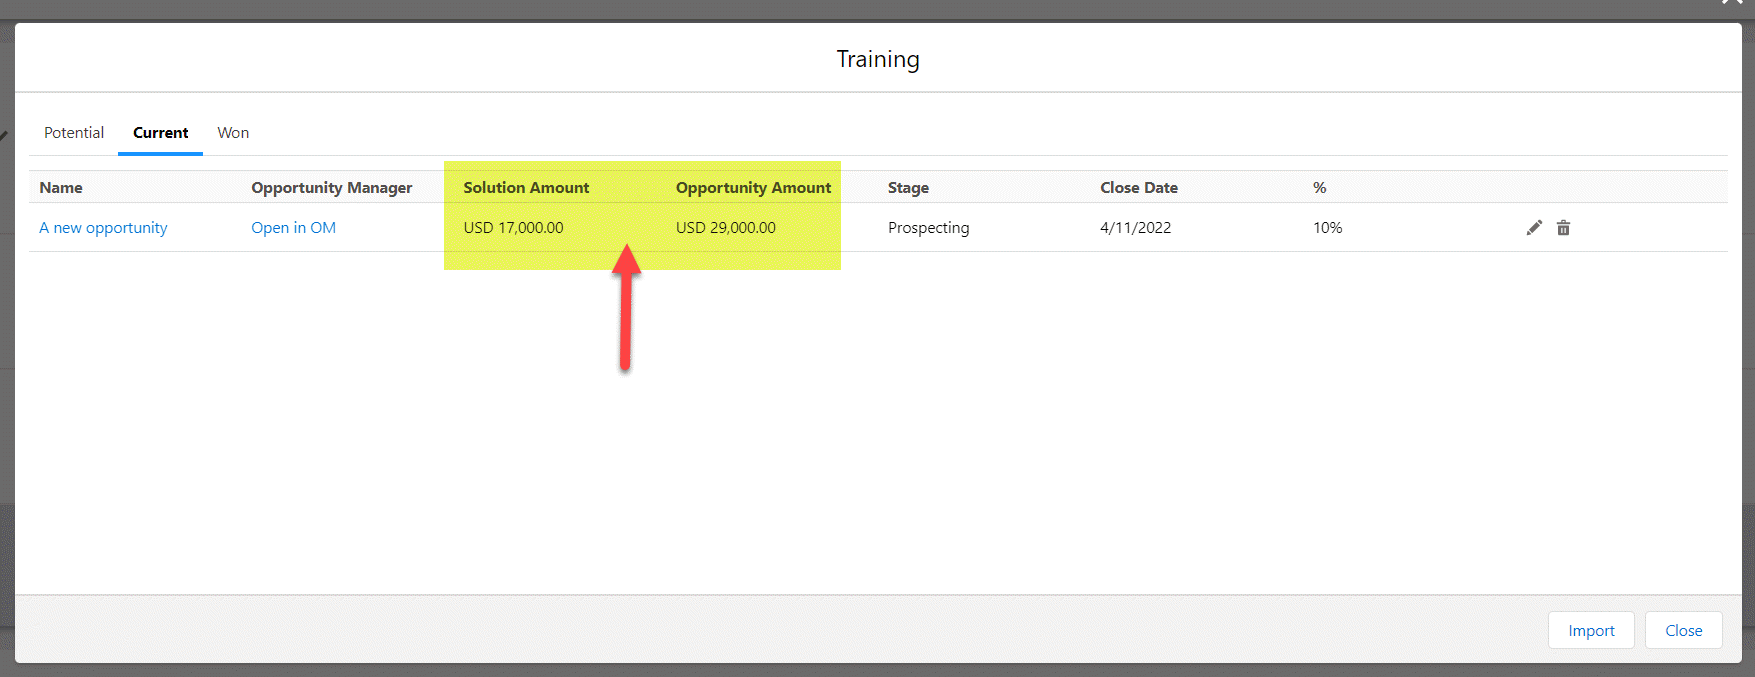Screen dimensions: 1755x677
Task: Open the 'A new opportunity' link
Action: coord(103,228)
